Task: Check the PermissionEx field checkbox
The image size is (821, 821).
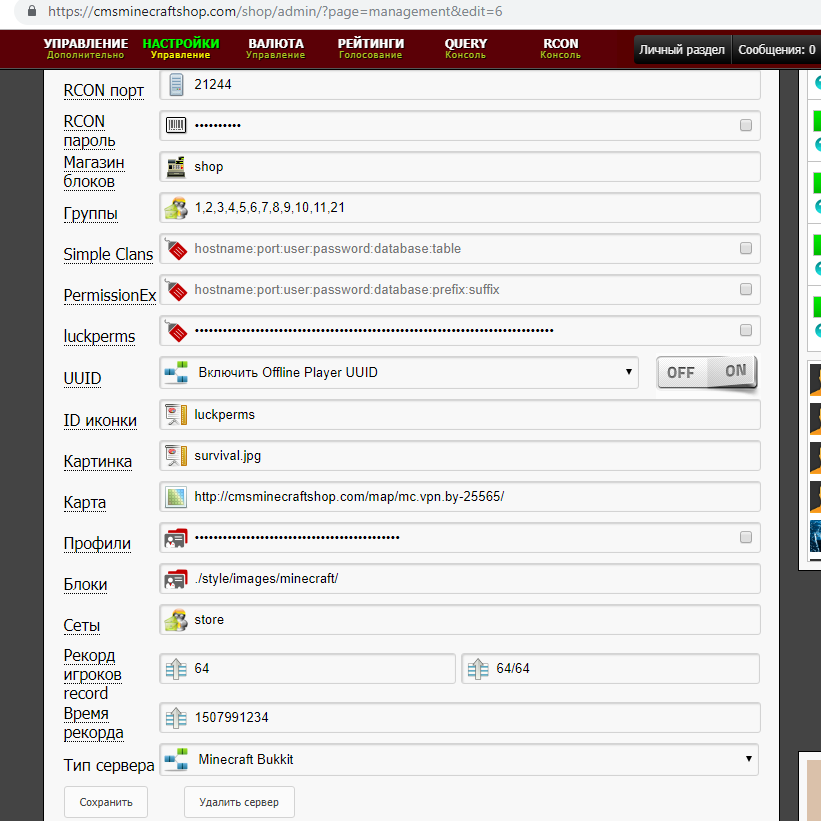Action: tap(745, 289)
